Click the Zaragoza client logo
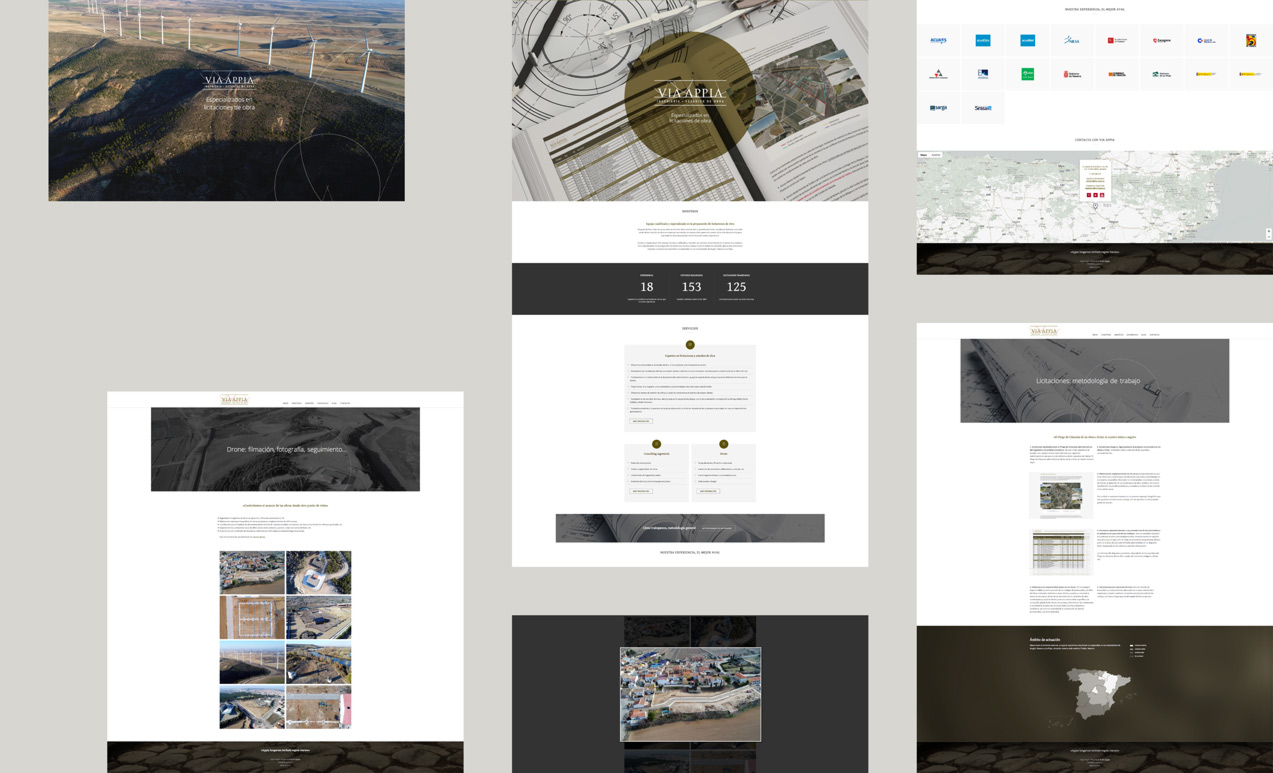Image resolution: width=1273 pixels, height=773 pixels. (1161, 41)
